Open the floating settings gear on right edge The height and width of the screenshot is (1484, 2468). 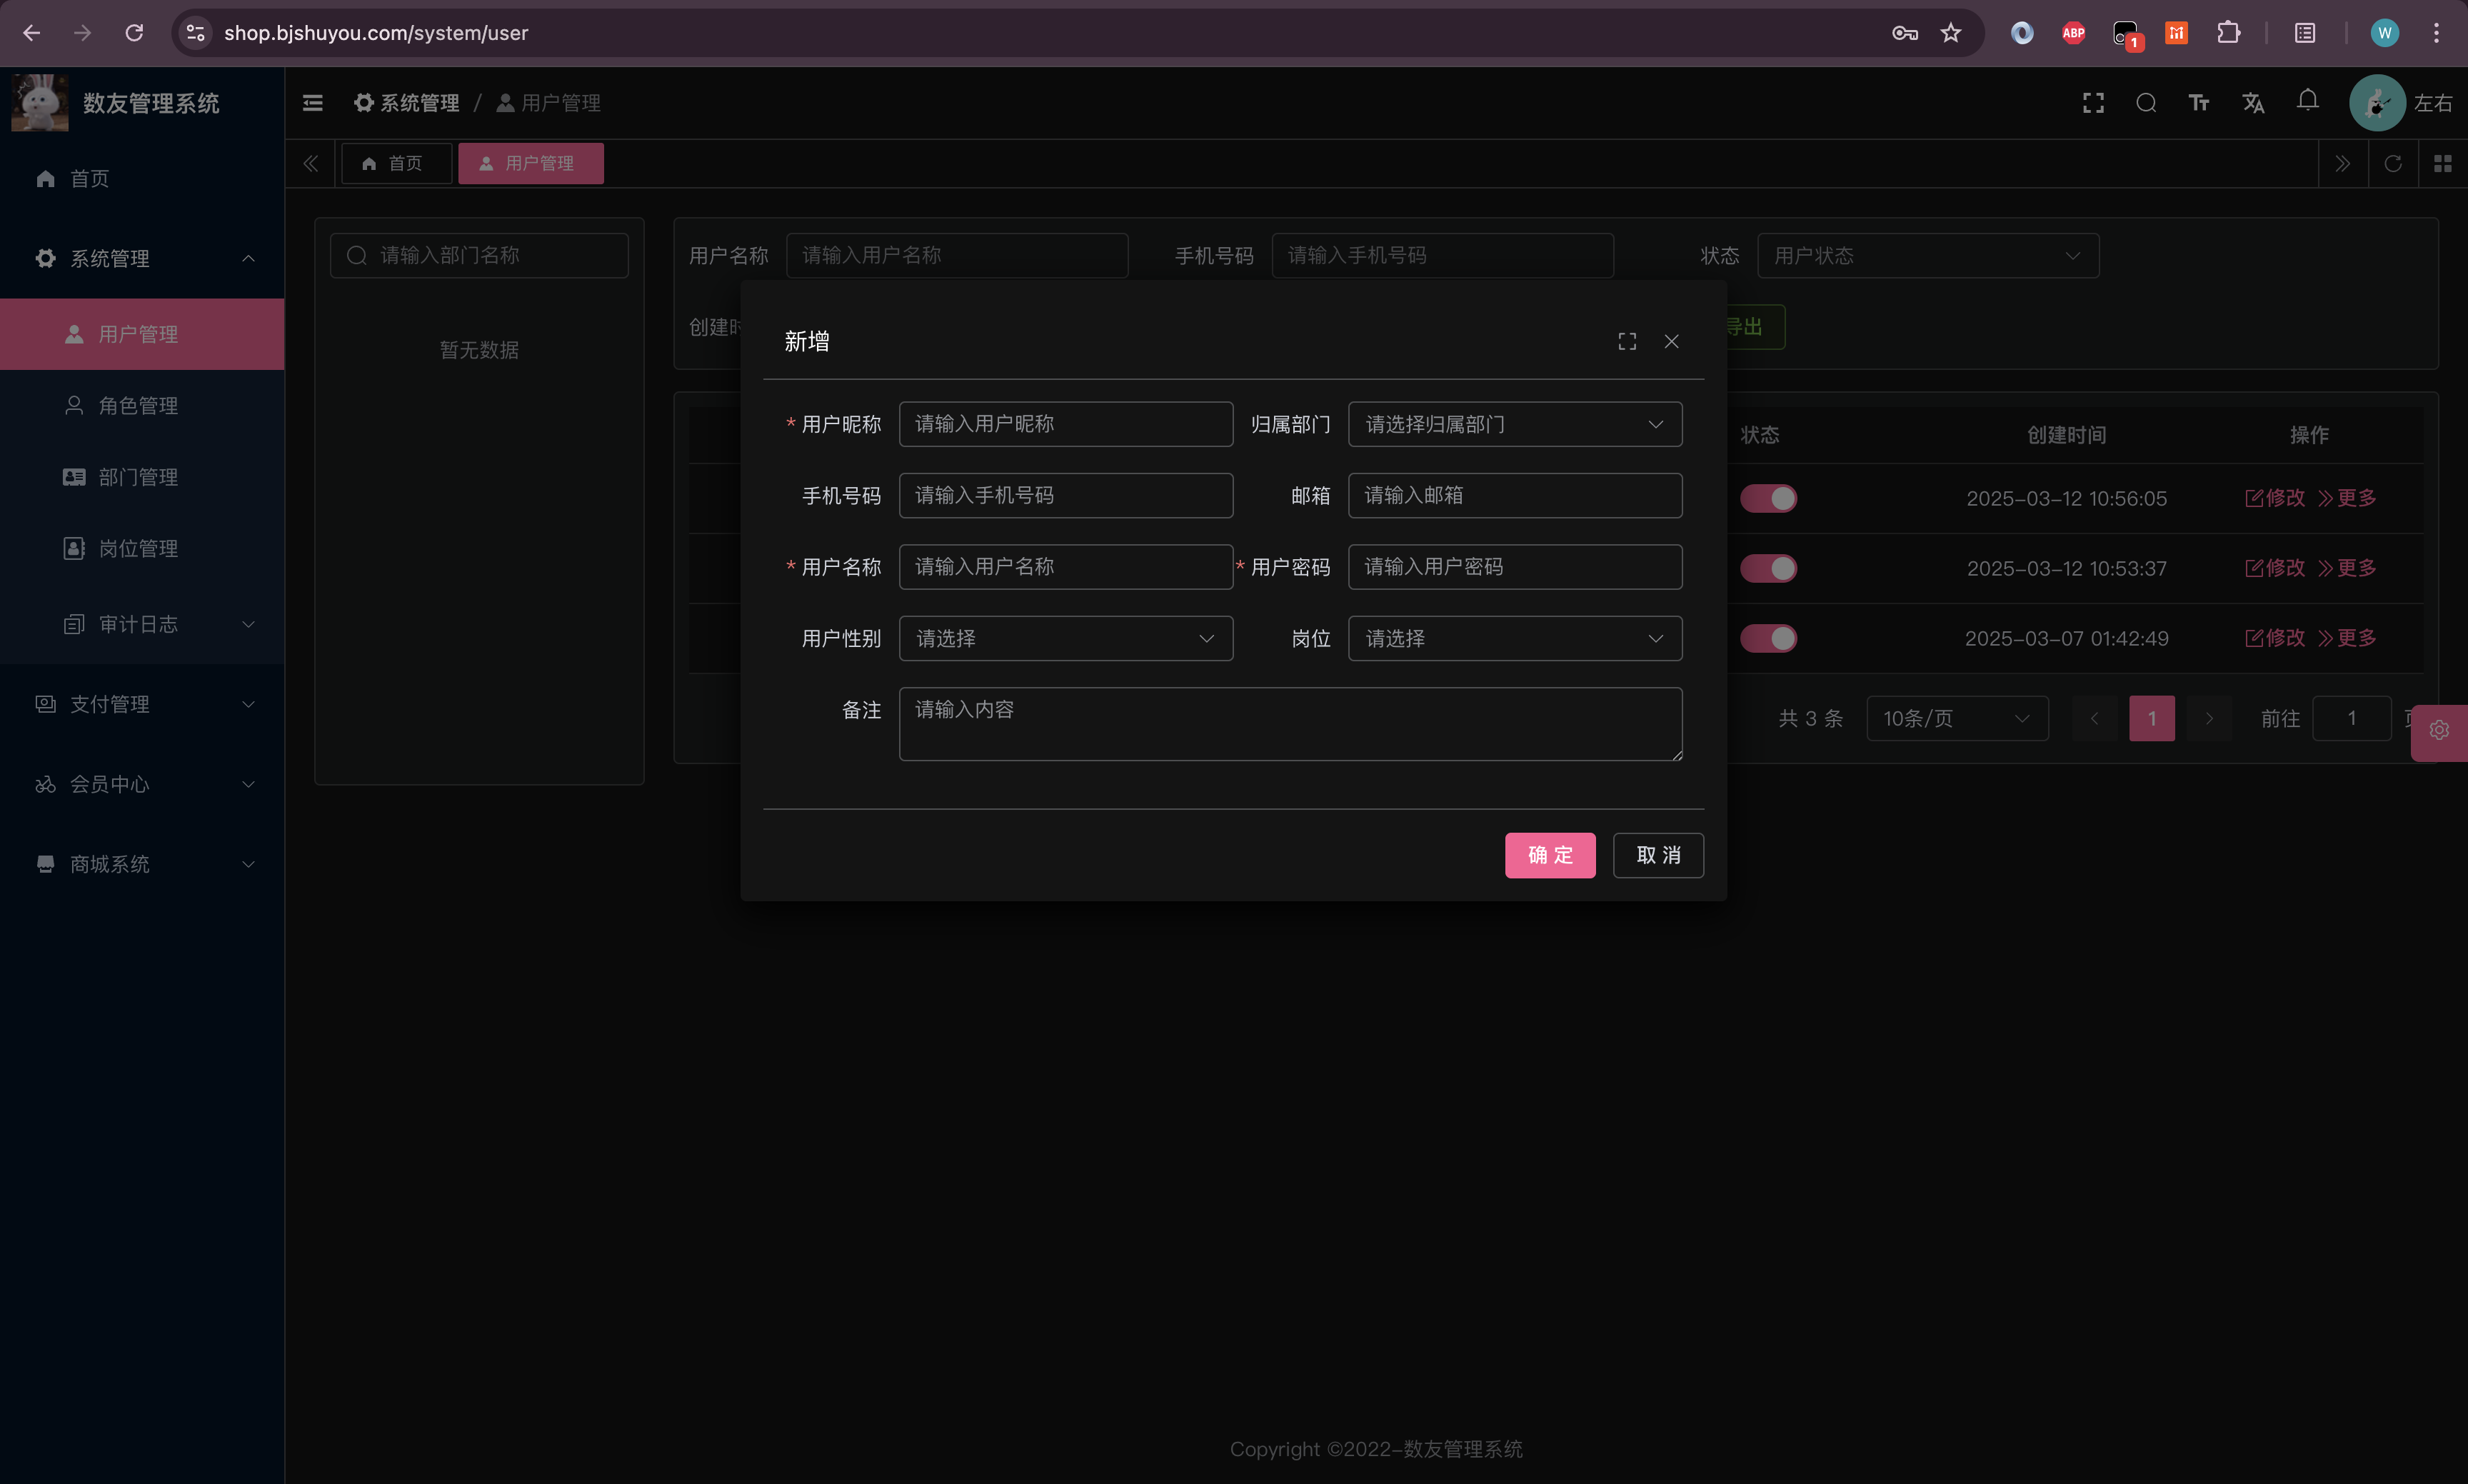2439,731
